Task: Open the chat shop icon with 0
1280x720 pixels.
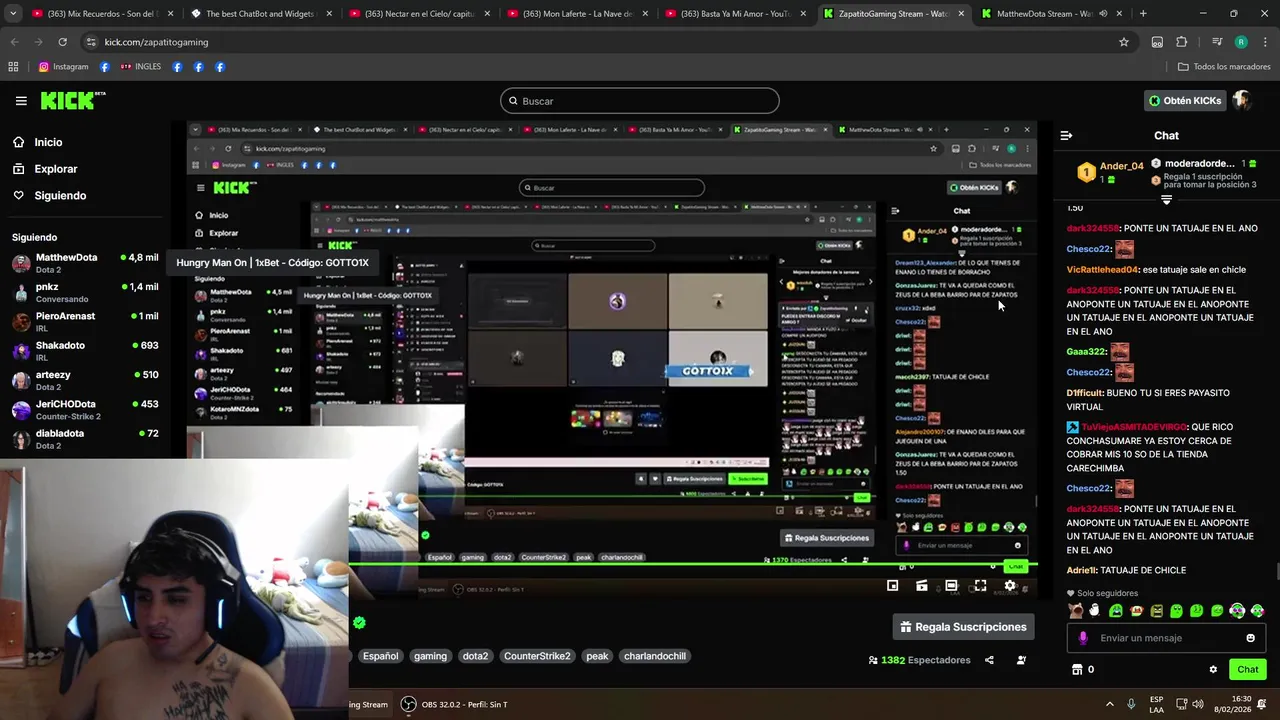Action: pyautogui.click(x=1084, y=670)
